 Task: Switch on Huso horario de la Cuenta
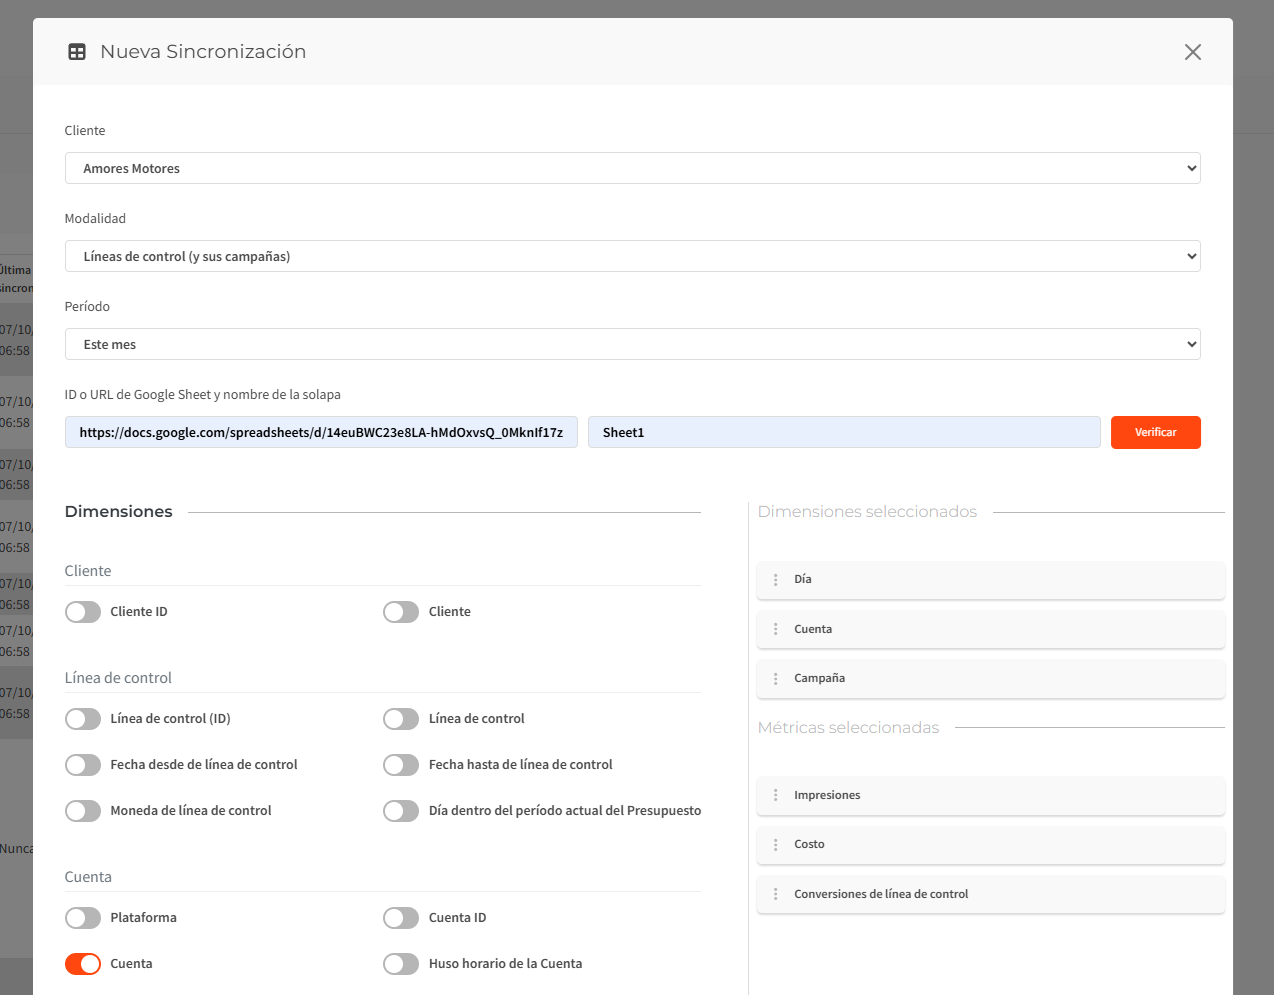point(401,964)
